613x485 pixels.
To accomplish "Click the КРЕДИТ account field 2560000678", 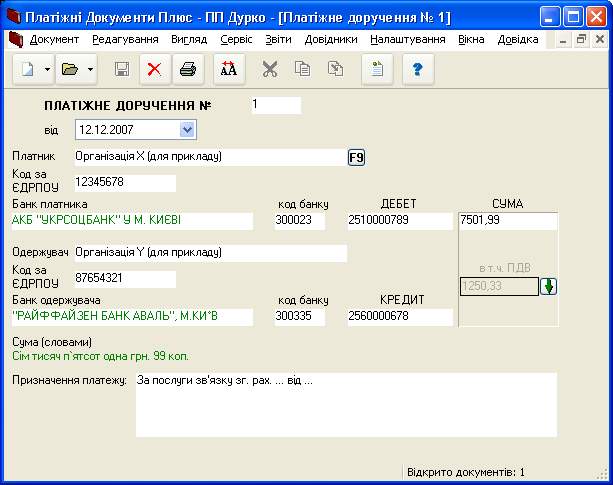I will click(x=400, y=317).
